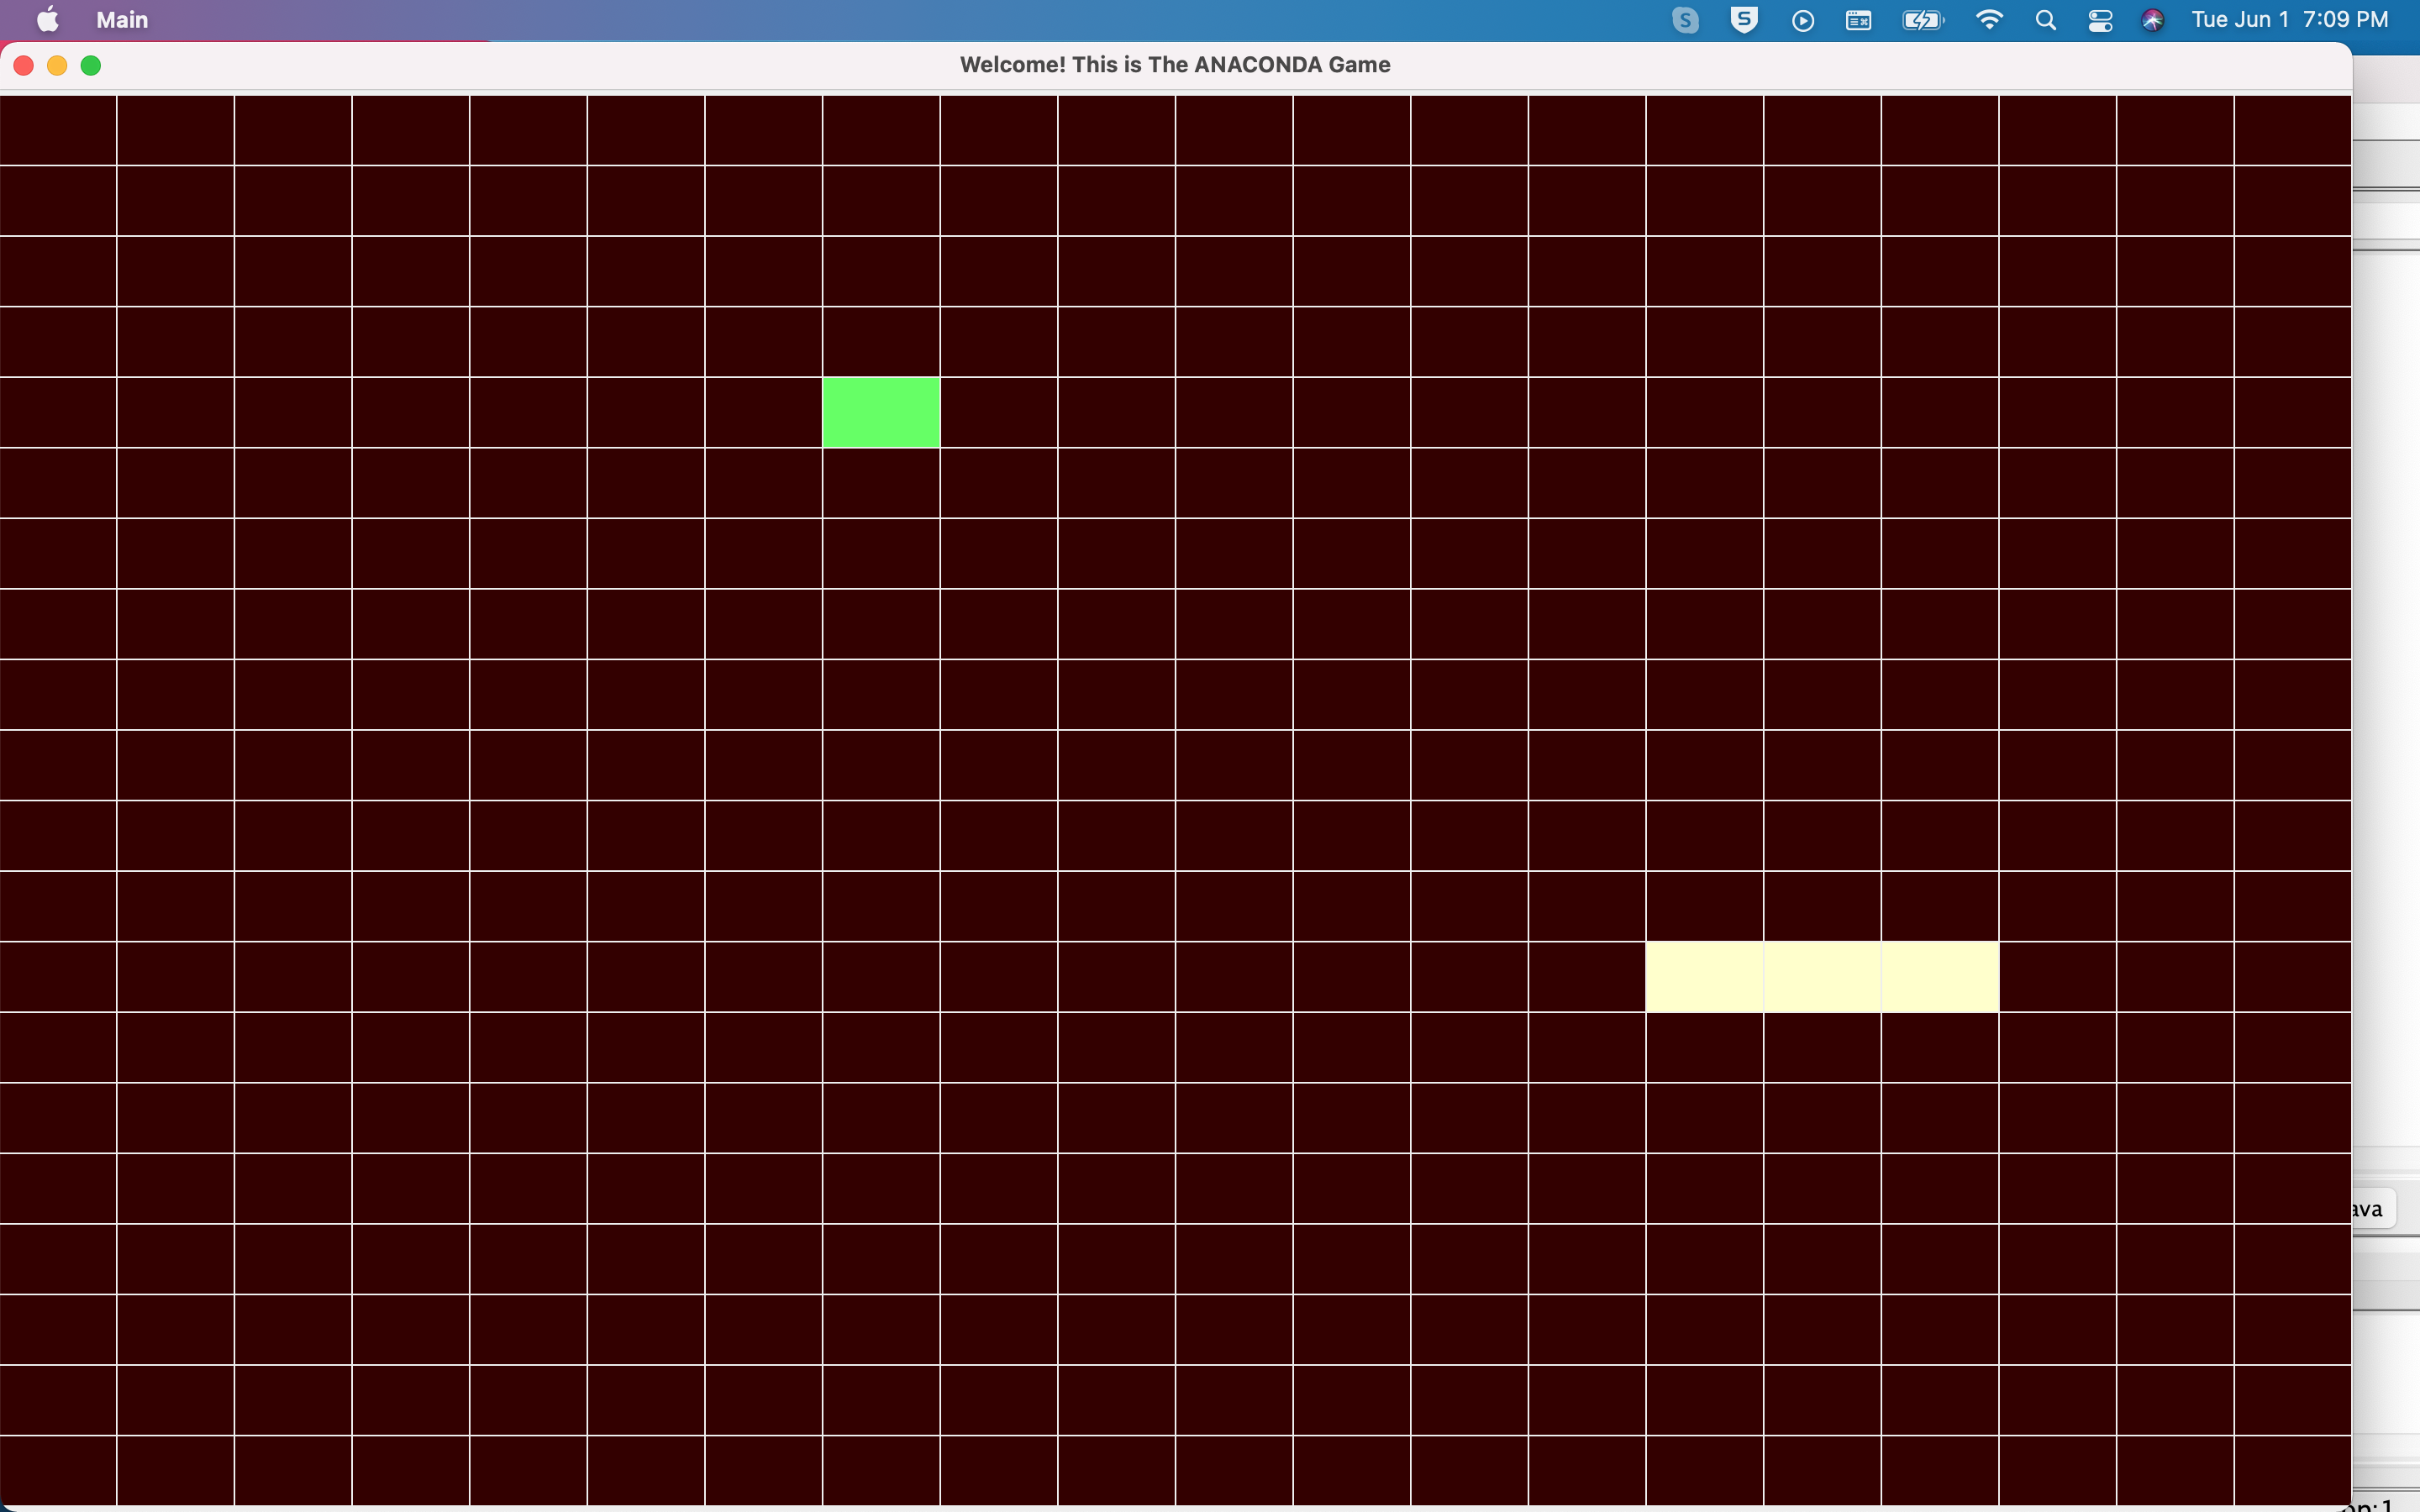Image resolution: width=2420 pixels, height=1512 pixels.
Task: Click the 'ava' tab in the background window
Action: [x=2373, y=1209]
